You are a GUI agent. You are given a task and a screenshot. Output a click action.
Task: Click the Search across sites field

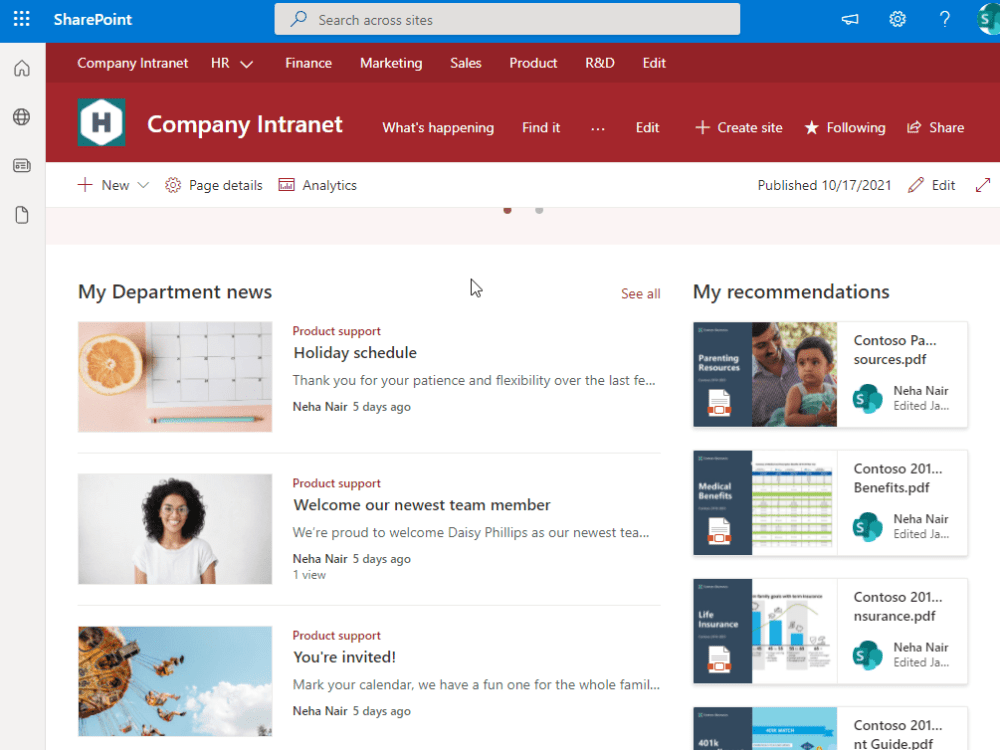tap(507, 19)
